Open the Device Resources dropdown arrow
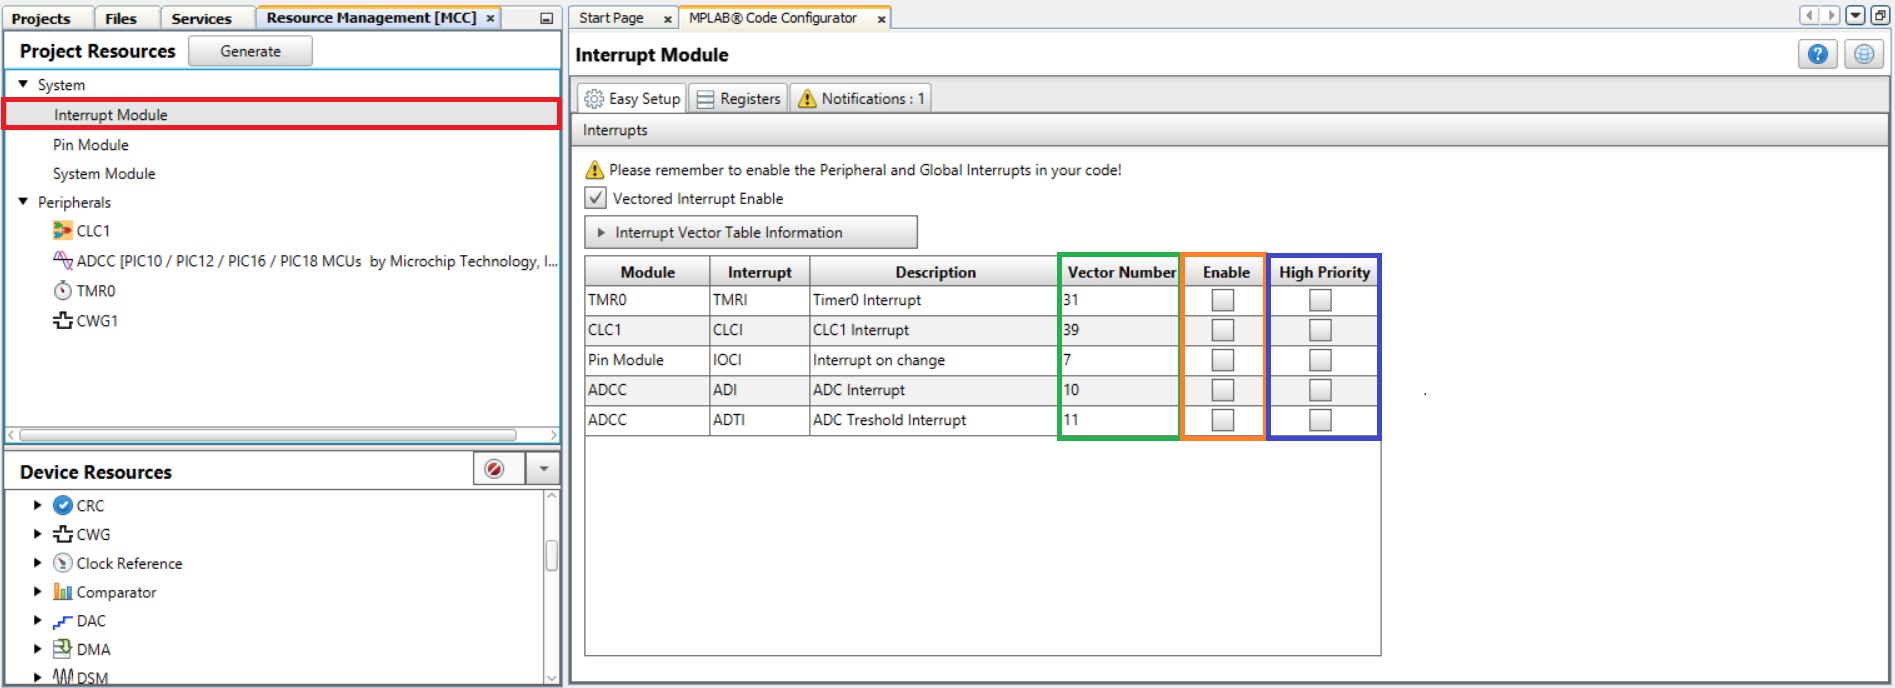The image size is (1895, 688). tap(543, 469)
